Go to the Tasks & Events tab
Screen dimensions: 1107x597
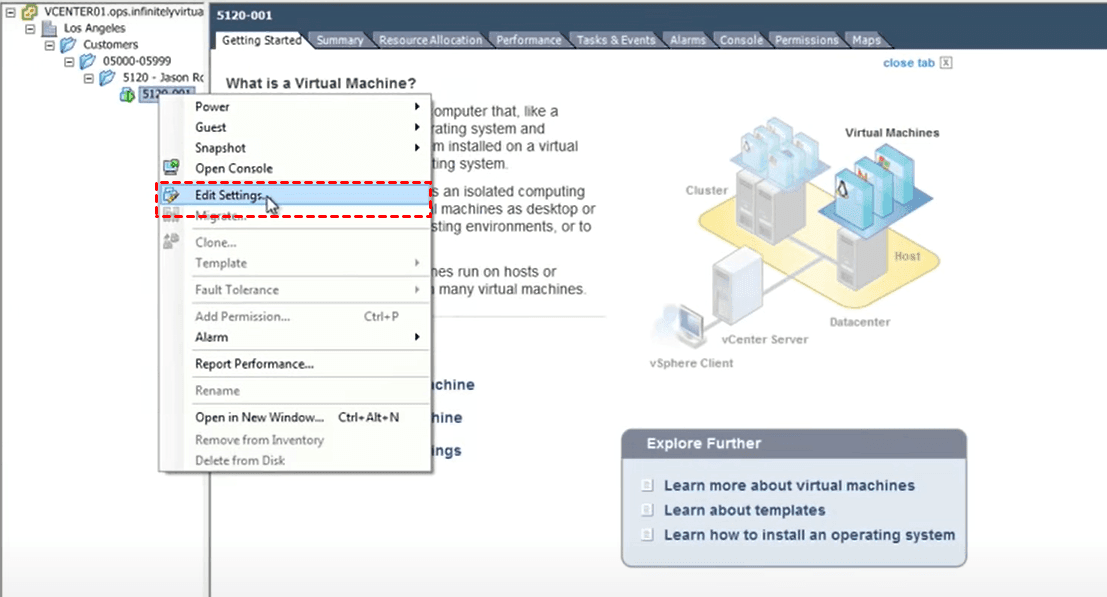(x=616, y=40)
